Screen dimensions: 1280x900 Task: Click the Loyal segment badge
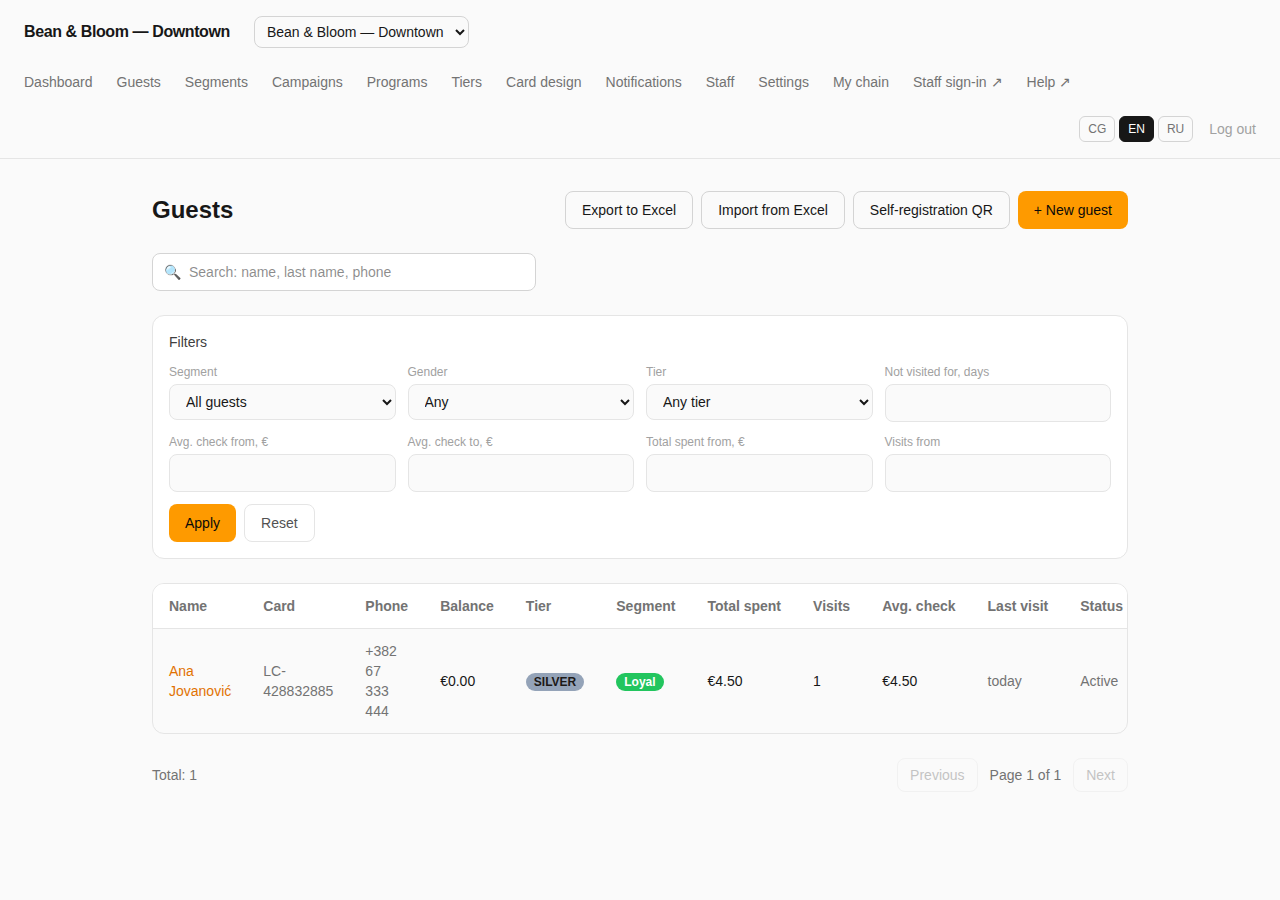(x=640, y=681)
